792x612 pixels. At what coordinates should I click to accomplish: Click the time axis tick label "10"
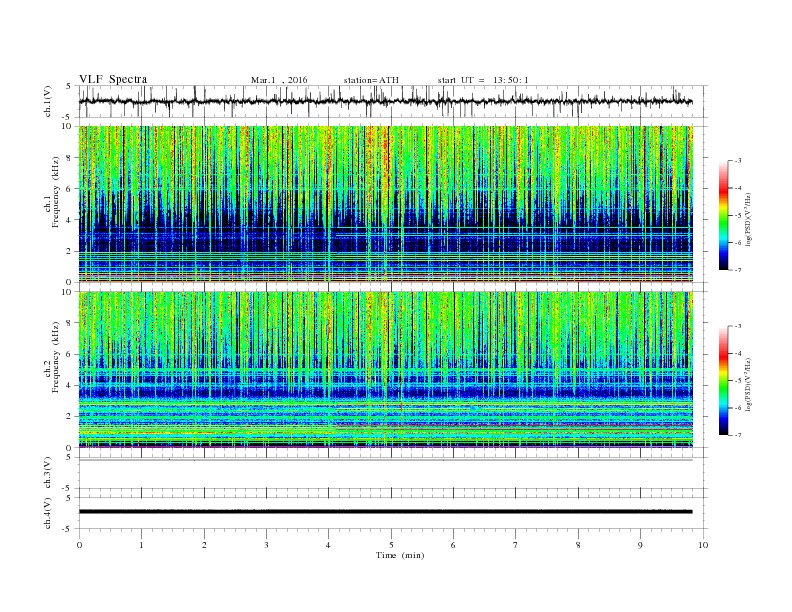[703, 545]
